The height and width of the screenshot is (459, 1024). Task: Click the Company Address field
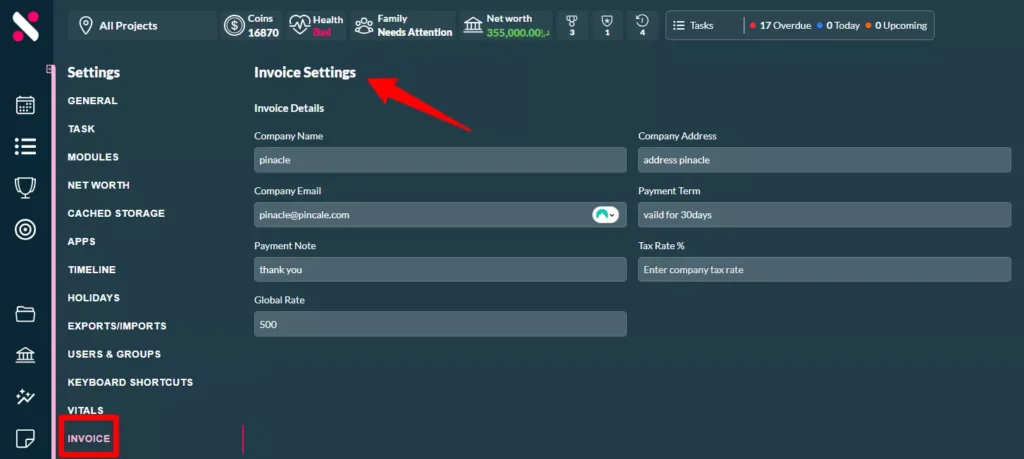point(824,159)
